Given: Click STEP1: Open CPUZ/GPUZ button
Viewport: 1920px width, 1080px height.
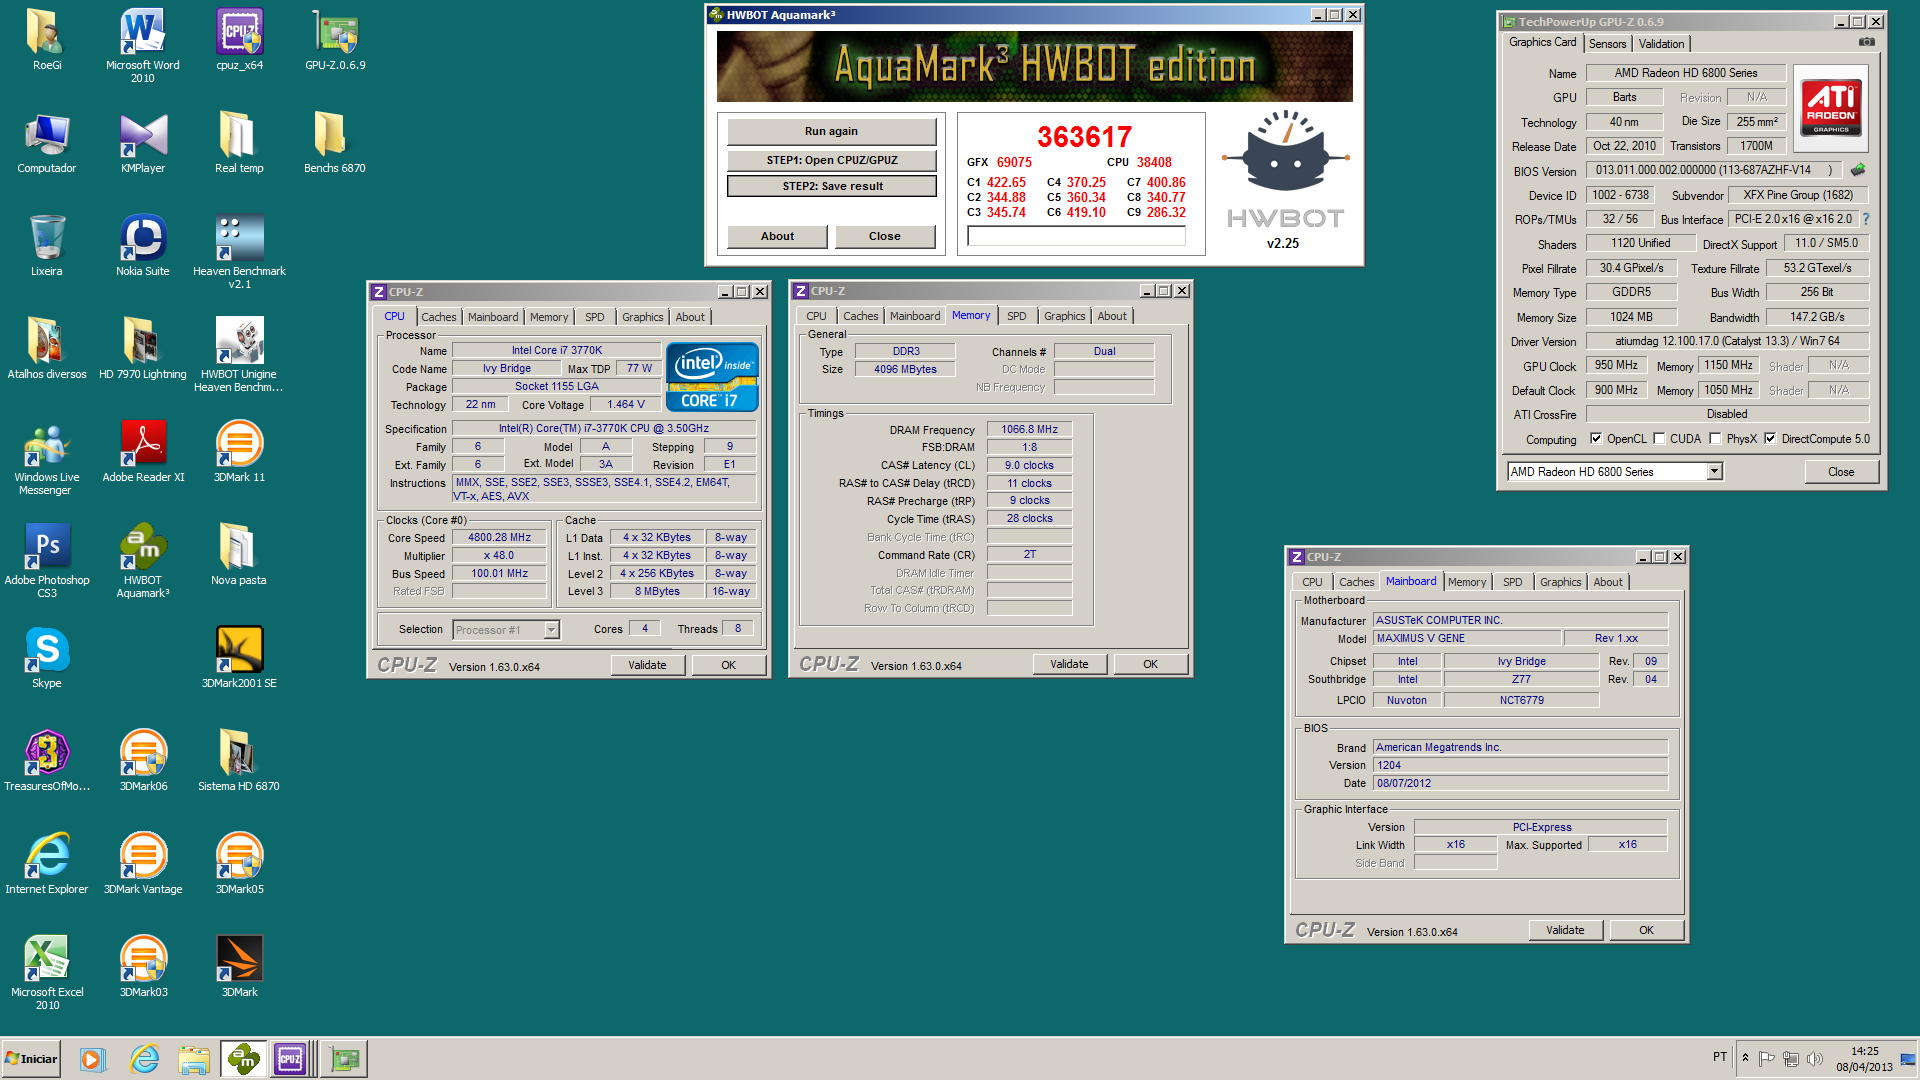Looking at the screenshot, I should [831, 160].
